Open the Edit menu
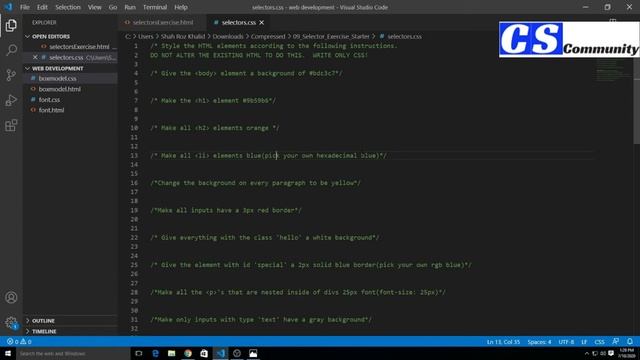Image resolution: width=640 pixels, height=360 pixels. click(x=42, y=7)
